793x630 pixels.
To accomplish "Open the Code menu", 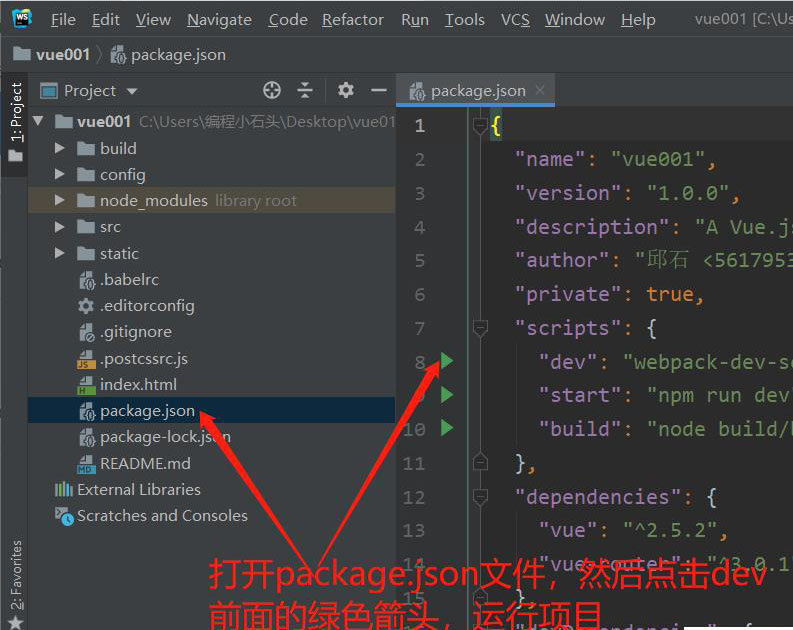I will (288, 20).
